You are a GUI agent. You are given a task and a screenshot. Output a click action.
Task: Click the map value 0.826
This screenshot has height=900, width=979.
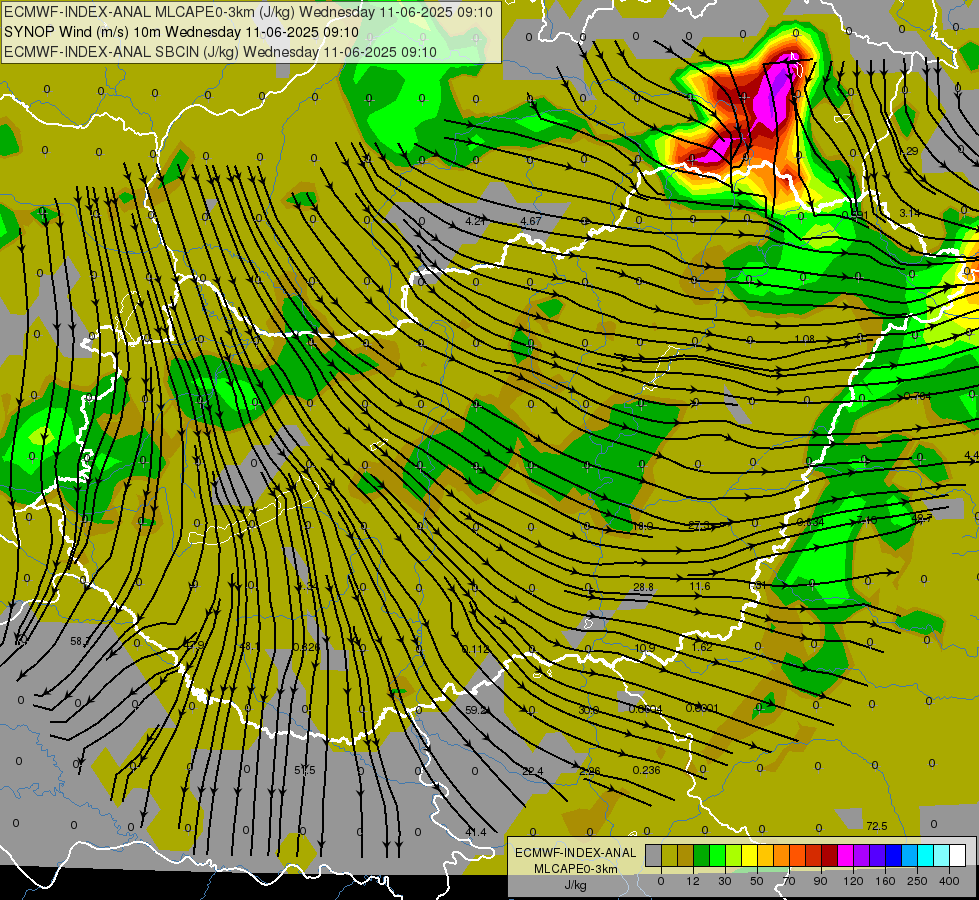tap(307, 647)
